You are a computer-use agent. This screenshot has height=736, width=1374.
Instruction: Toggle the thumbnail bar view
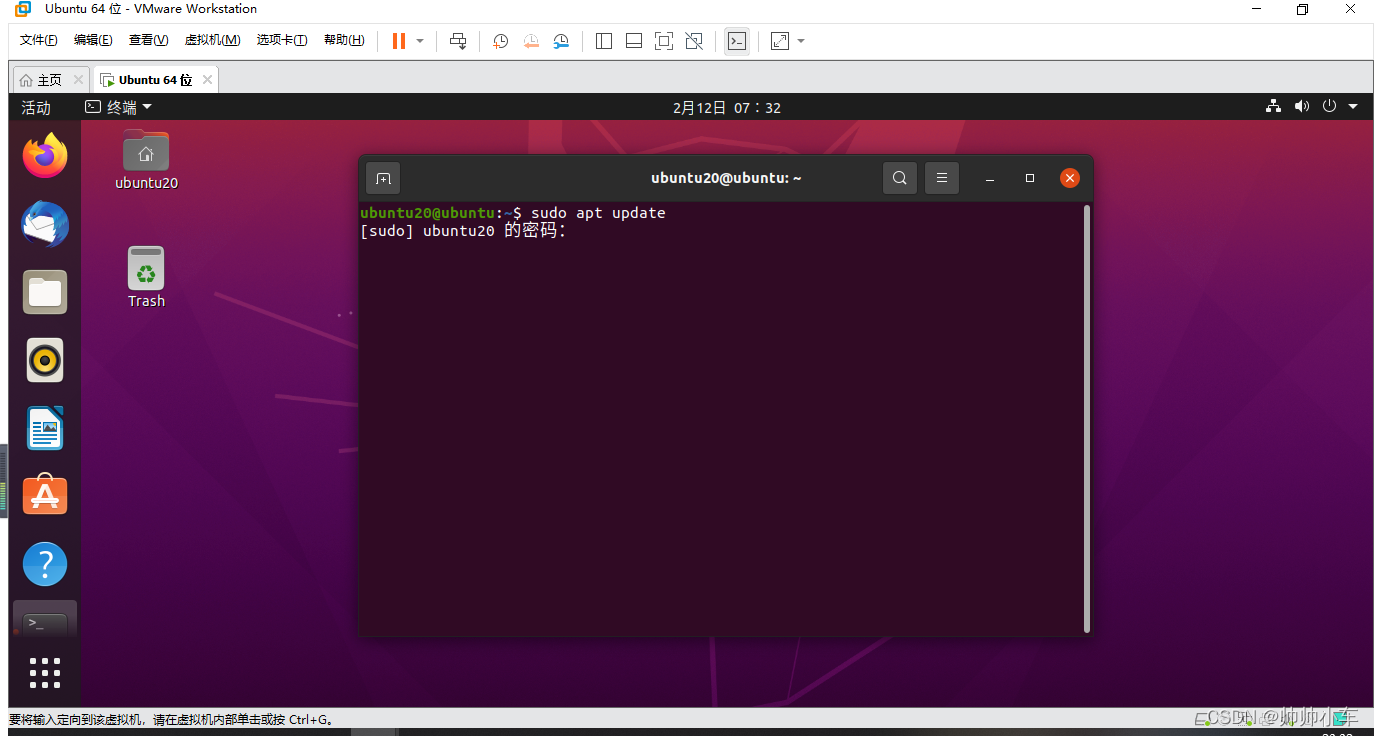(634, 41)
